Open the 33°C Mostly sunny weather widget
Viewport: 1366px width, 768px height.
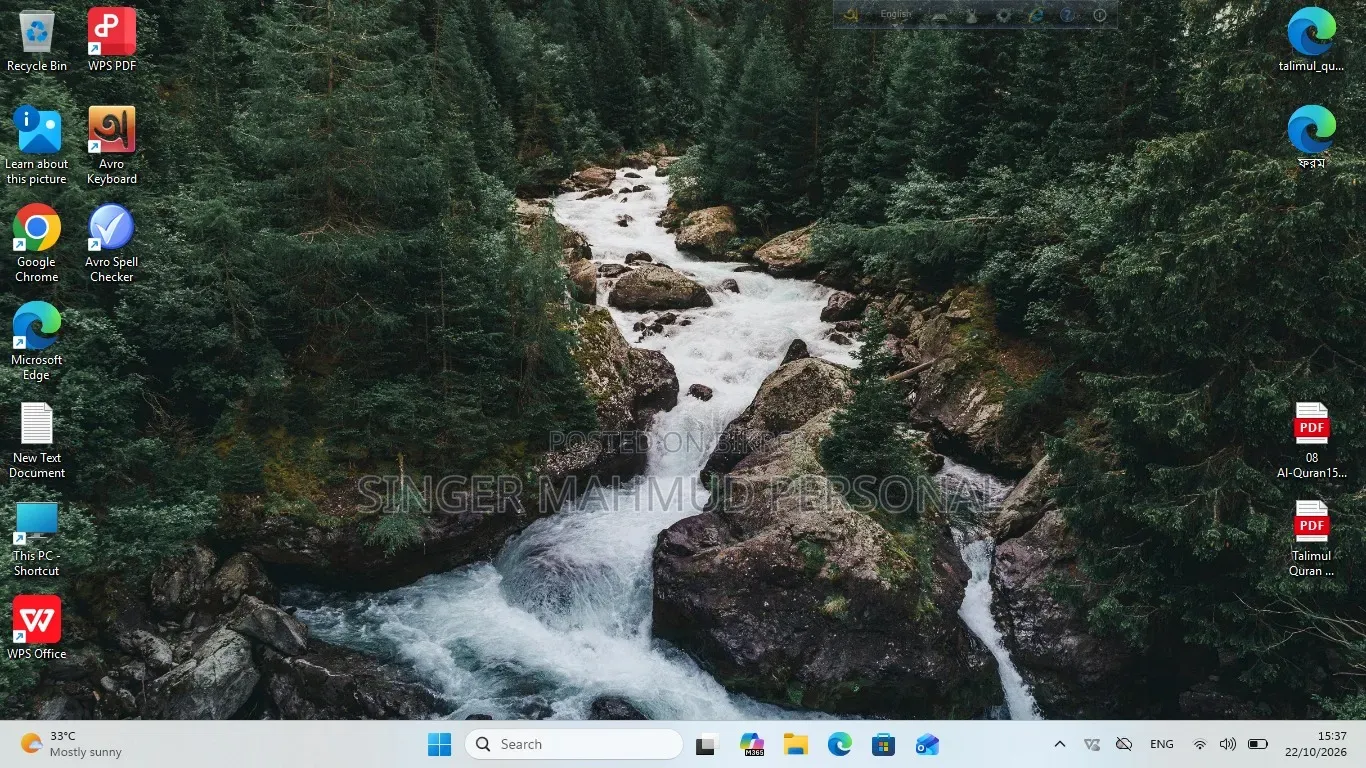pos(71,744)
